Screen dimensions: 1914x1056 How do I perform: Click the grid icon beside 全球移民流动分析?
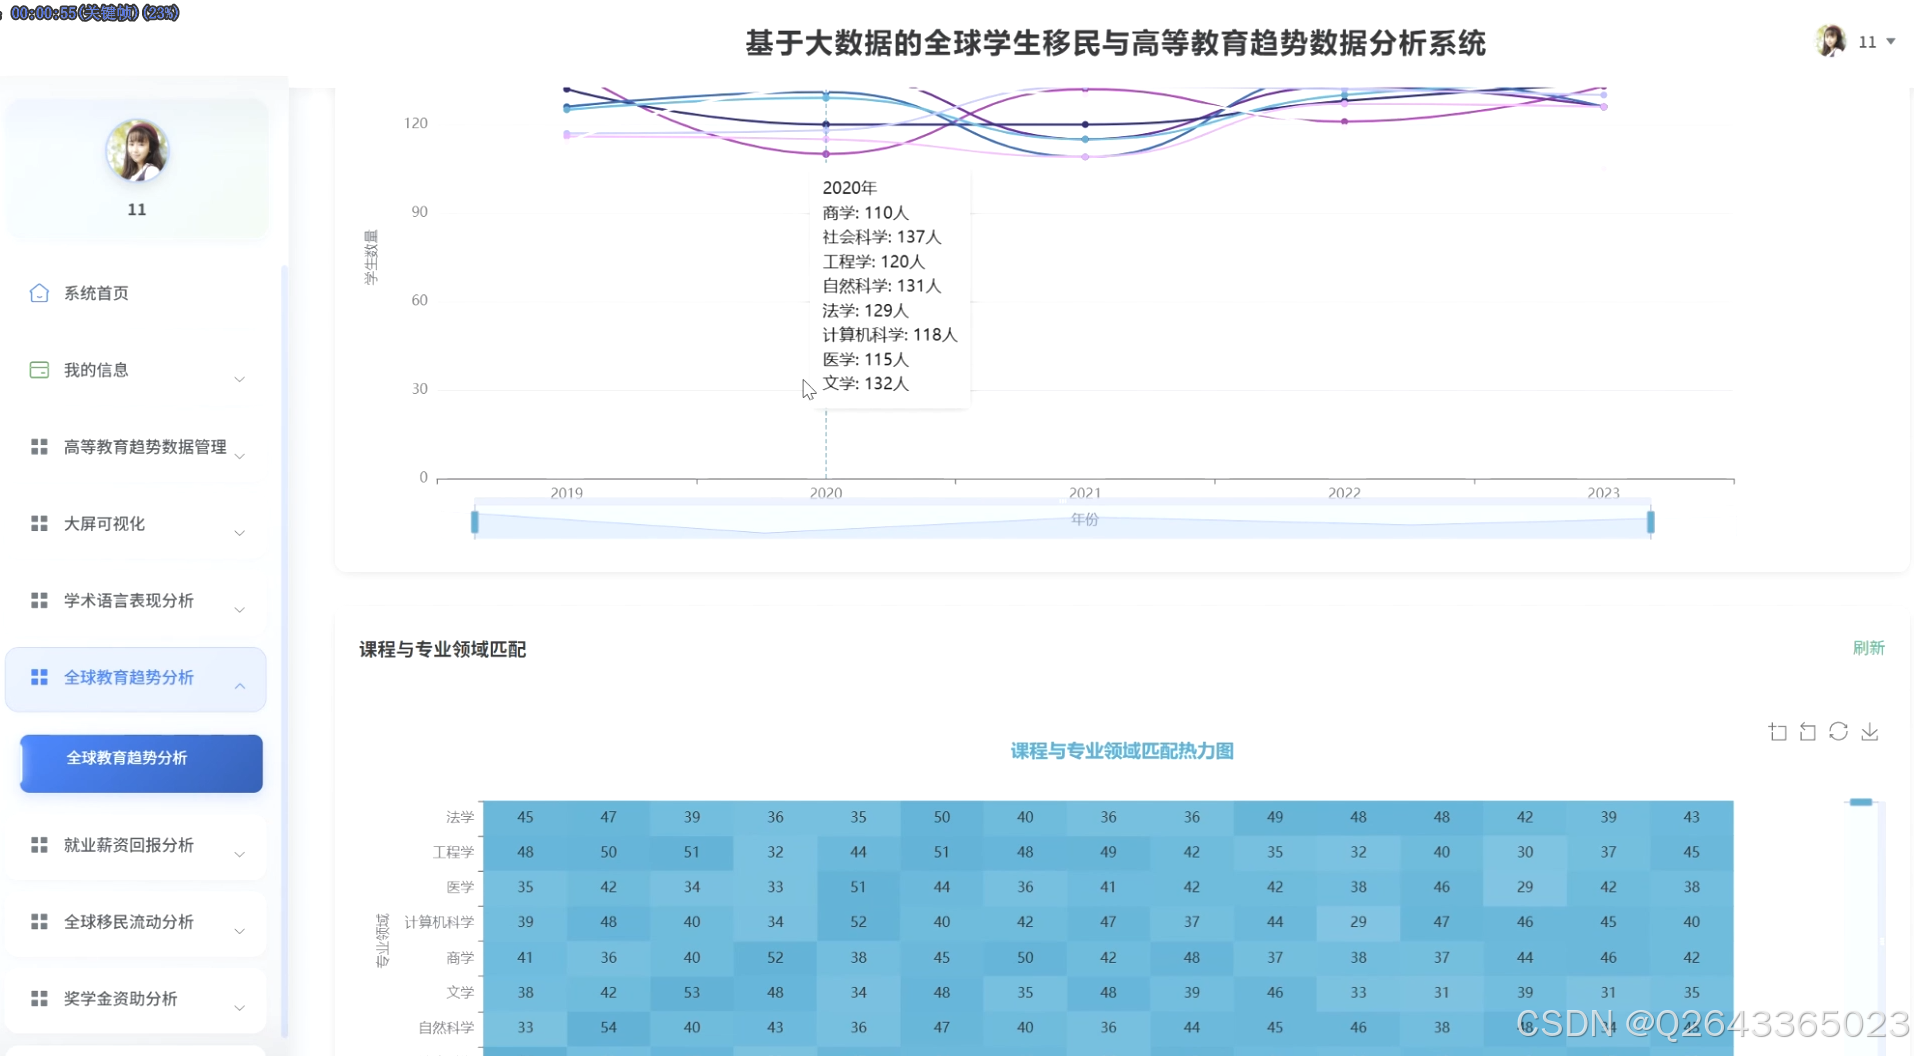(x=39, y=922)
